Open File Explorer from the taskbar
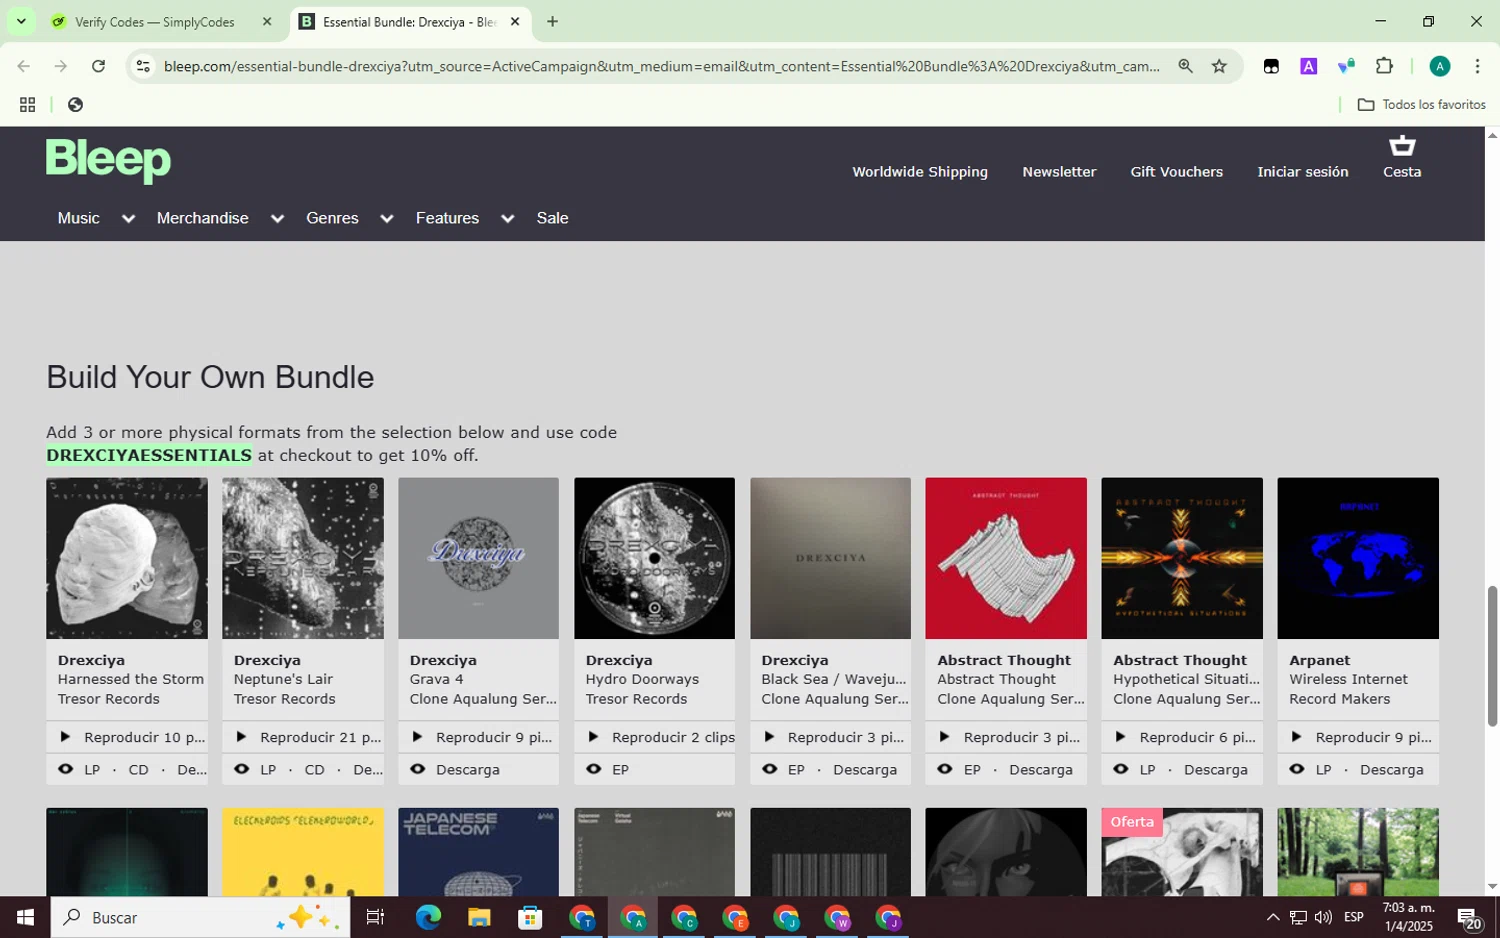Viewport: 1500px width, 938px height. point(479,917)
